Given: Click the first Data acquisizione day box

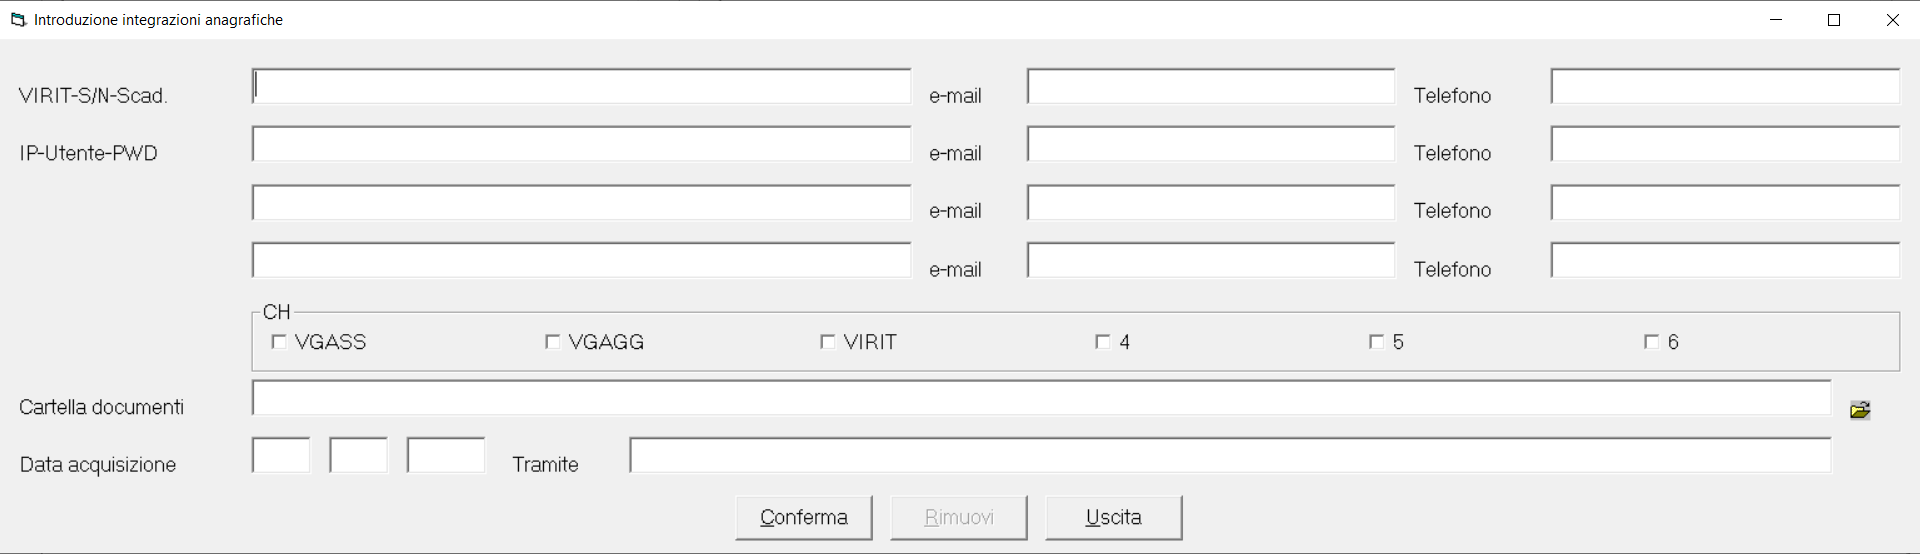Looking at the screenshot, I should (x=281, y=455).
